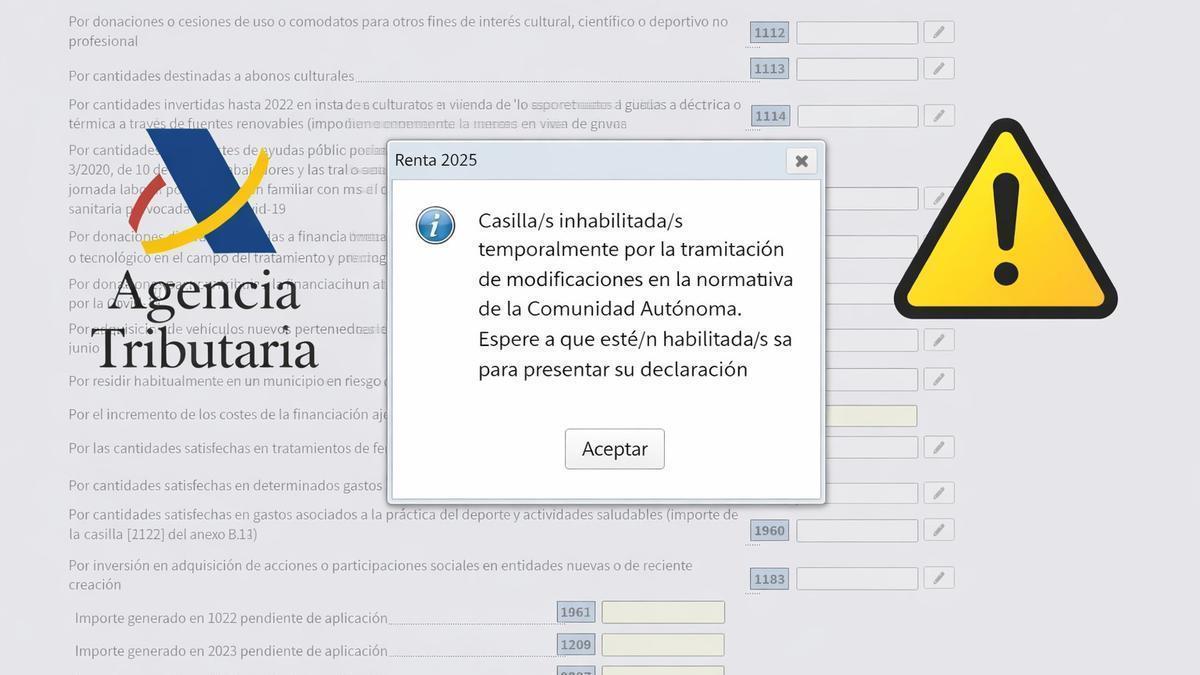
Task: Click the pencil icon on the municipio en riesgo row
Action: (938, 379)
